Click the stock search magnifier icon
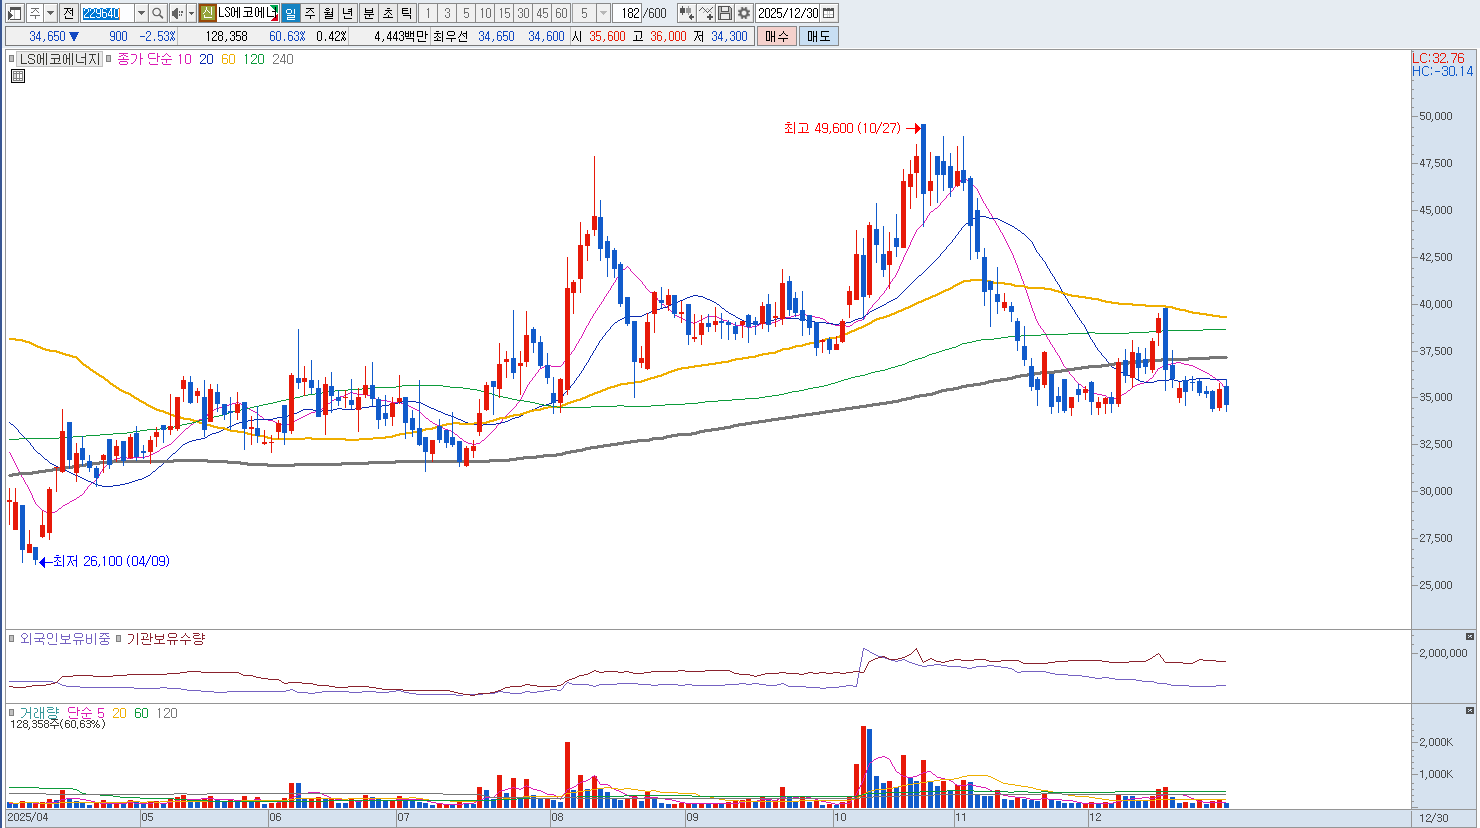This screenshot has height=828, width=1480. (x=157, y=13)
